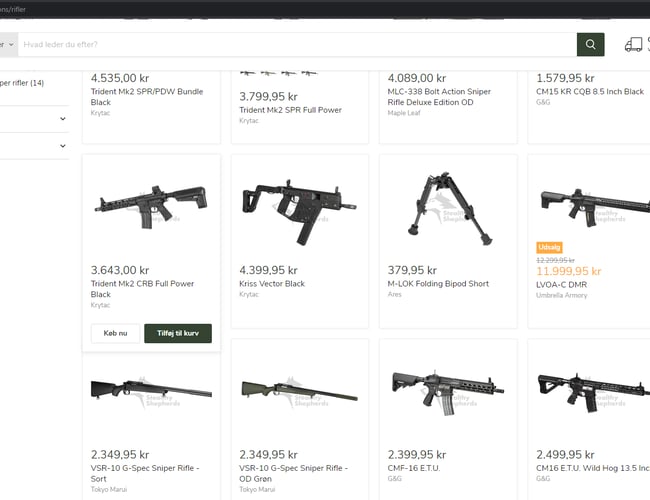The height and width of the screenshot is (500, 650).
Task: Open the Kriss Vector Black product image
Action: click(299, 211)
